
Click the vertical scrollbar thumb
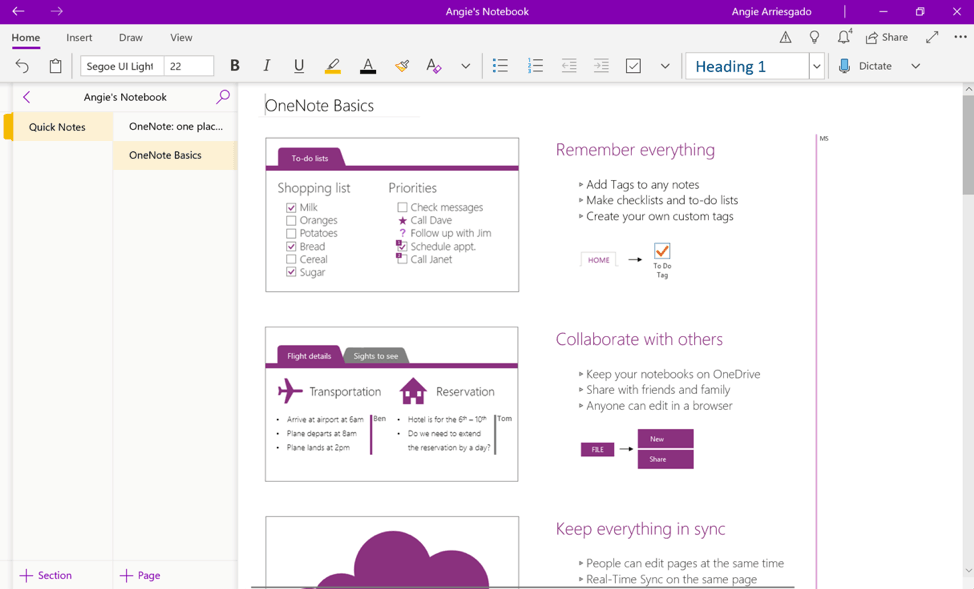coord(968,145)
